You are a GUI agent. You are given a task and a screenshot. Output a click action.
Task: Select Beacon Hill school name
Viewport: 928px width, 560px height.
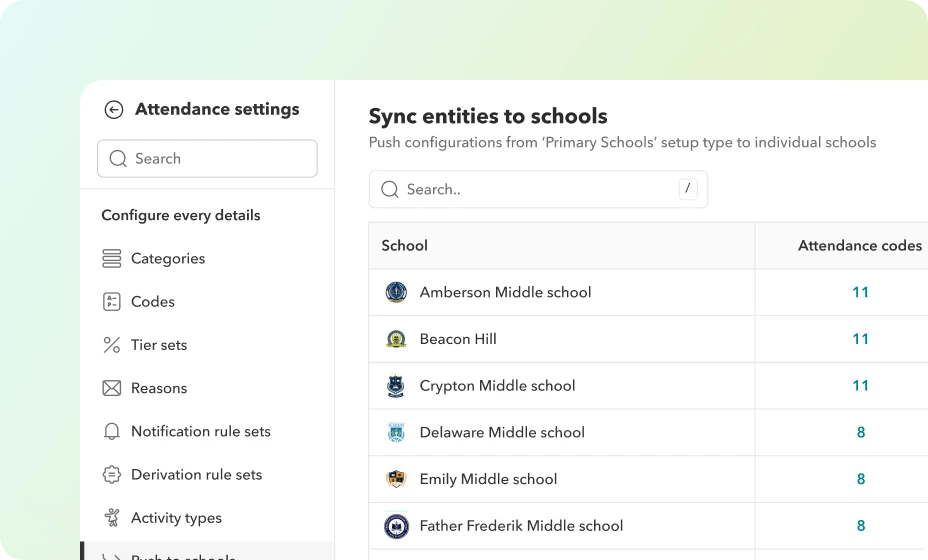[x=458, y=339]
